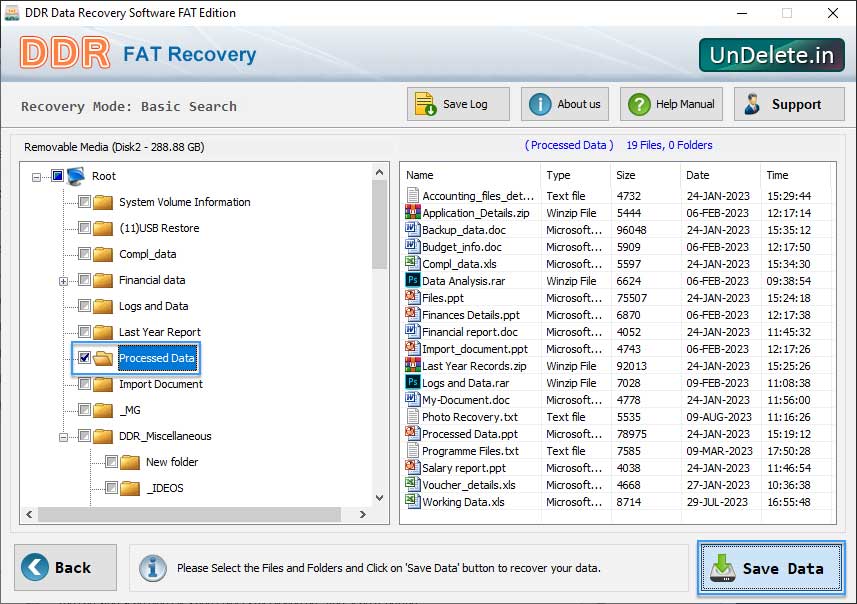Image resolution: width=857 pixels, height=604 pixels.
Task: Go Back to the previous step
Action: click(66, 567)
